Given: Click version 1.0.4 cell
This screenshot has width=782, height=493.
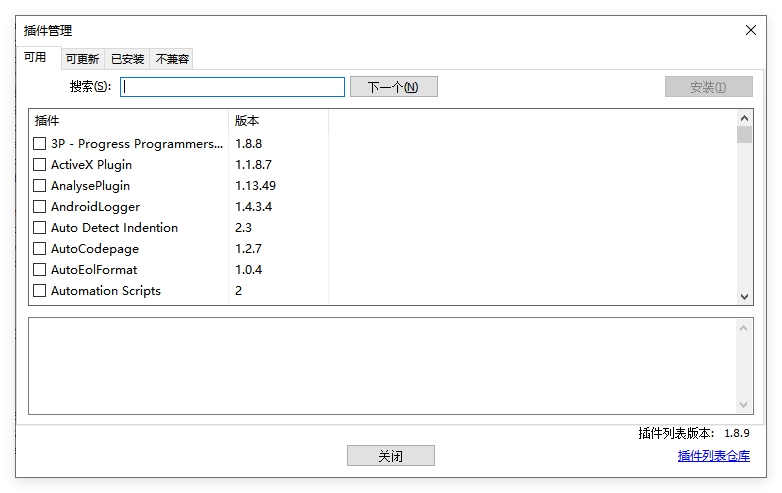Looking at the screenshot, I should point(248,270).
